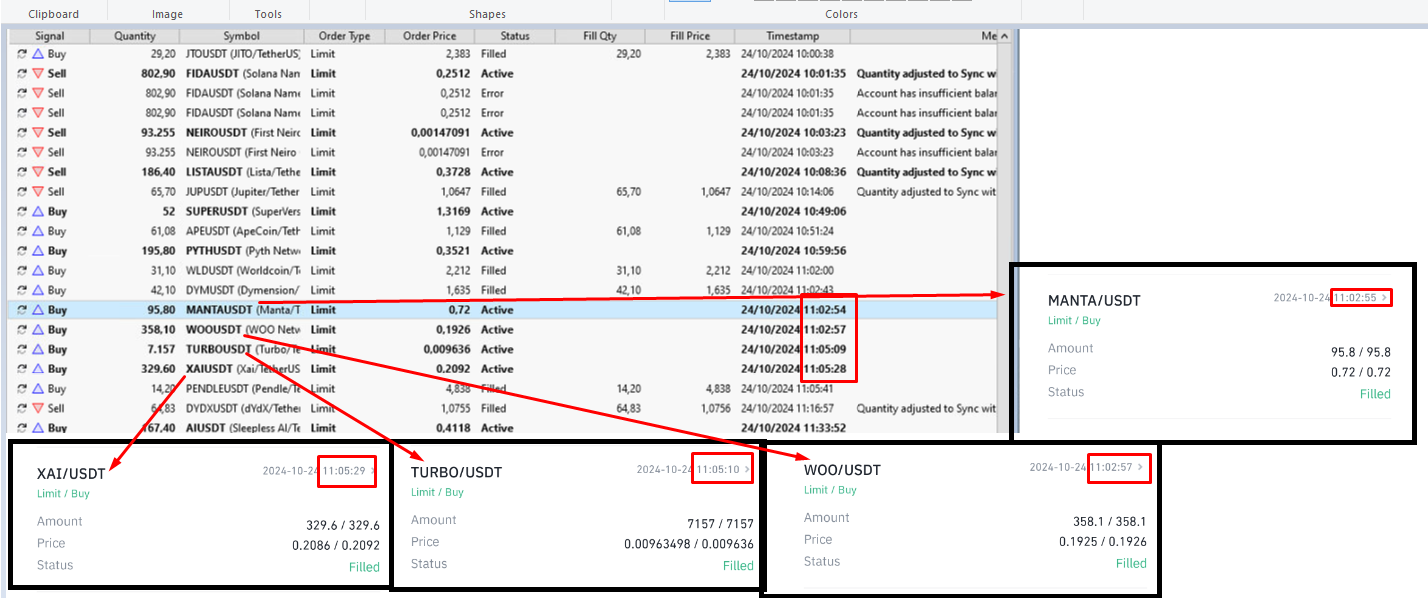Click the Filled status in XAI/USDT card
The height and width of the screenshot is (598, 1428).
[364, 567]
